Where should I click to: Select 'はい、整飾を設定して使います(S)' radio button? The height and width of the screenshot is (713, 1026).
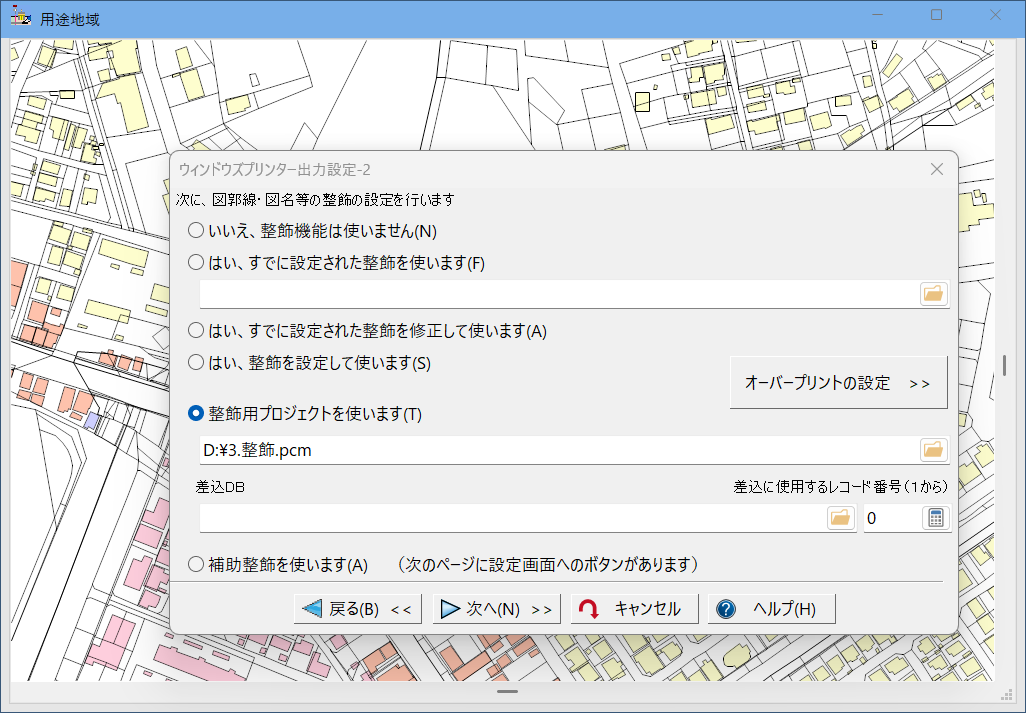(197, 362)
